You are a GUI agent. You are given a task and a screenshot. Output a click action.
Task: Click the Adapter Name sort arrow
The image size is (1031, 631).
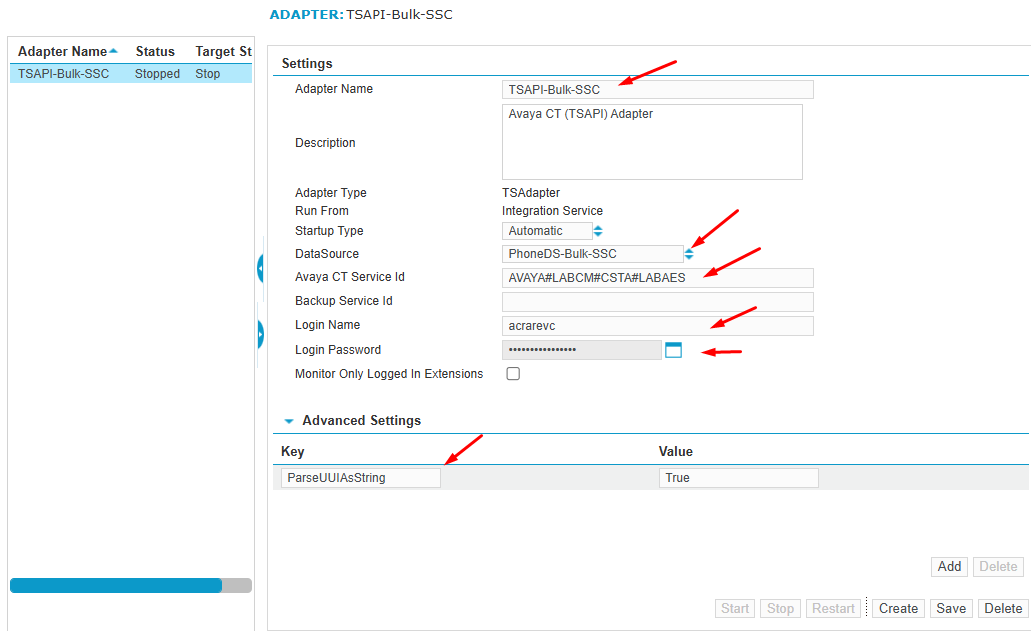pos(114,51)
